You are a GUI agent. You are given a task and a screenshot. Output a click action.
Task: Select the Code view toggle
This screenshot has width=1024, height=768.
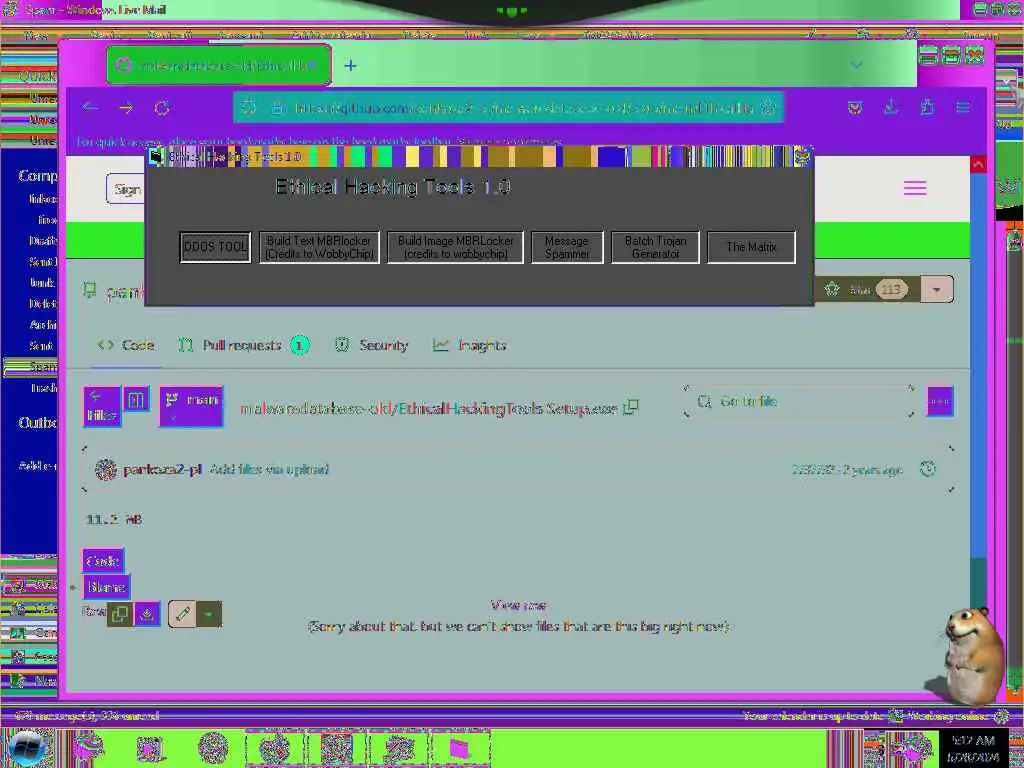pyautogui.click(x=103, y=561)
